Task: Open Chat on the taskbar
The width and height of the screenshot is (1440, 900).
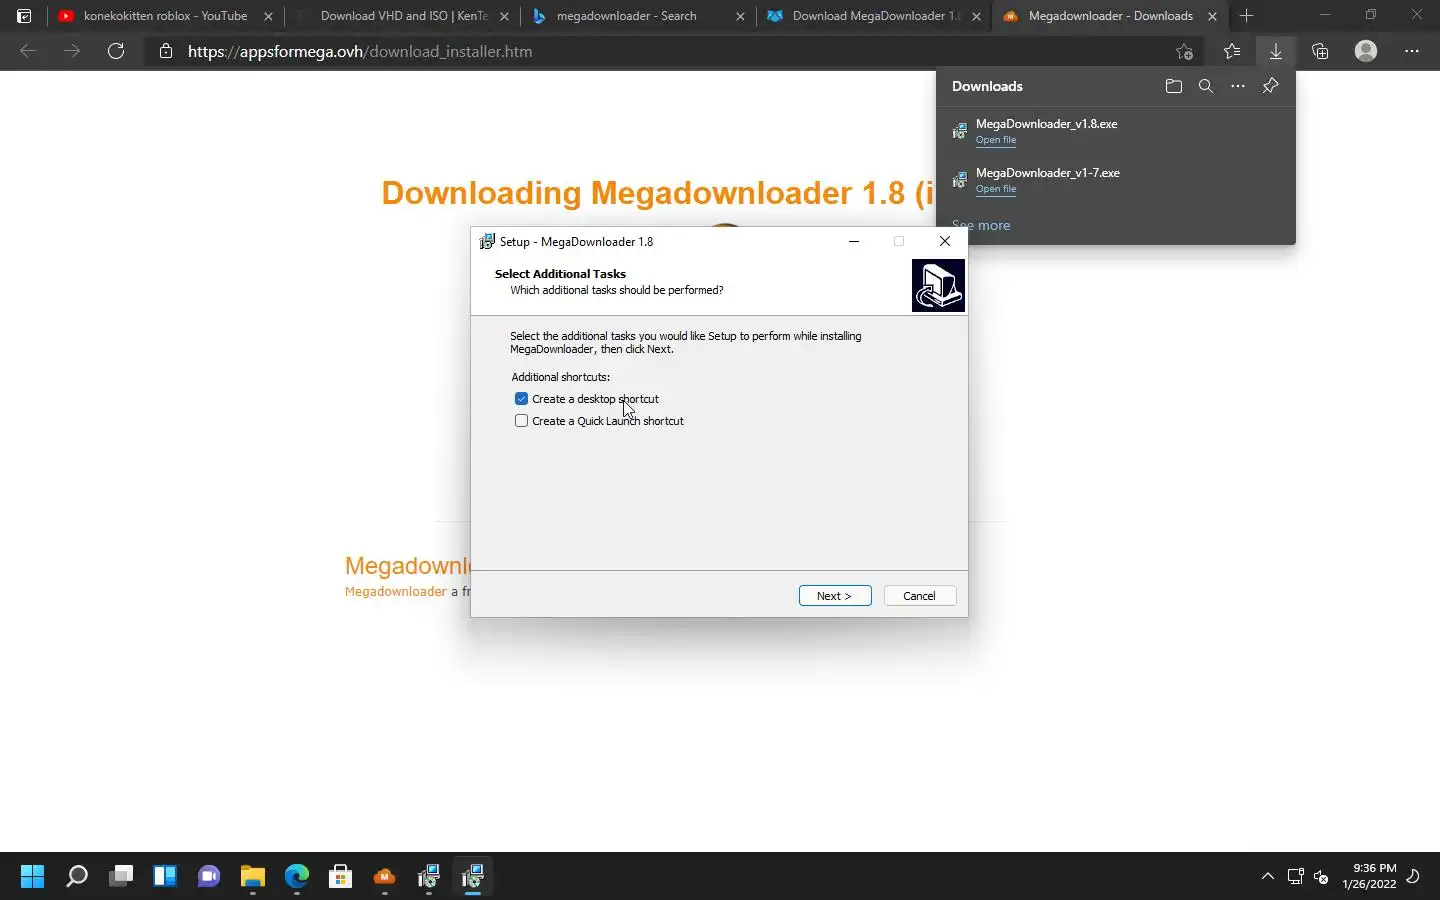Action: point(209,877)
